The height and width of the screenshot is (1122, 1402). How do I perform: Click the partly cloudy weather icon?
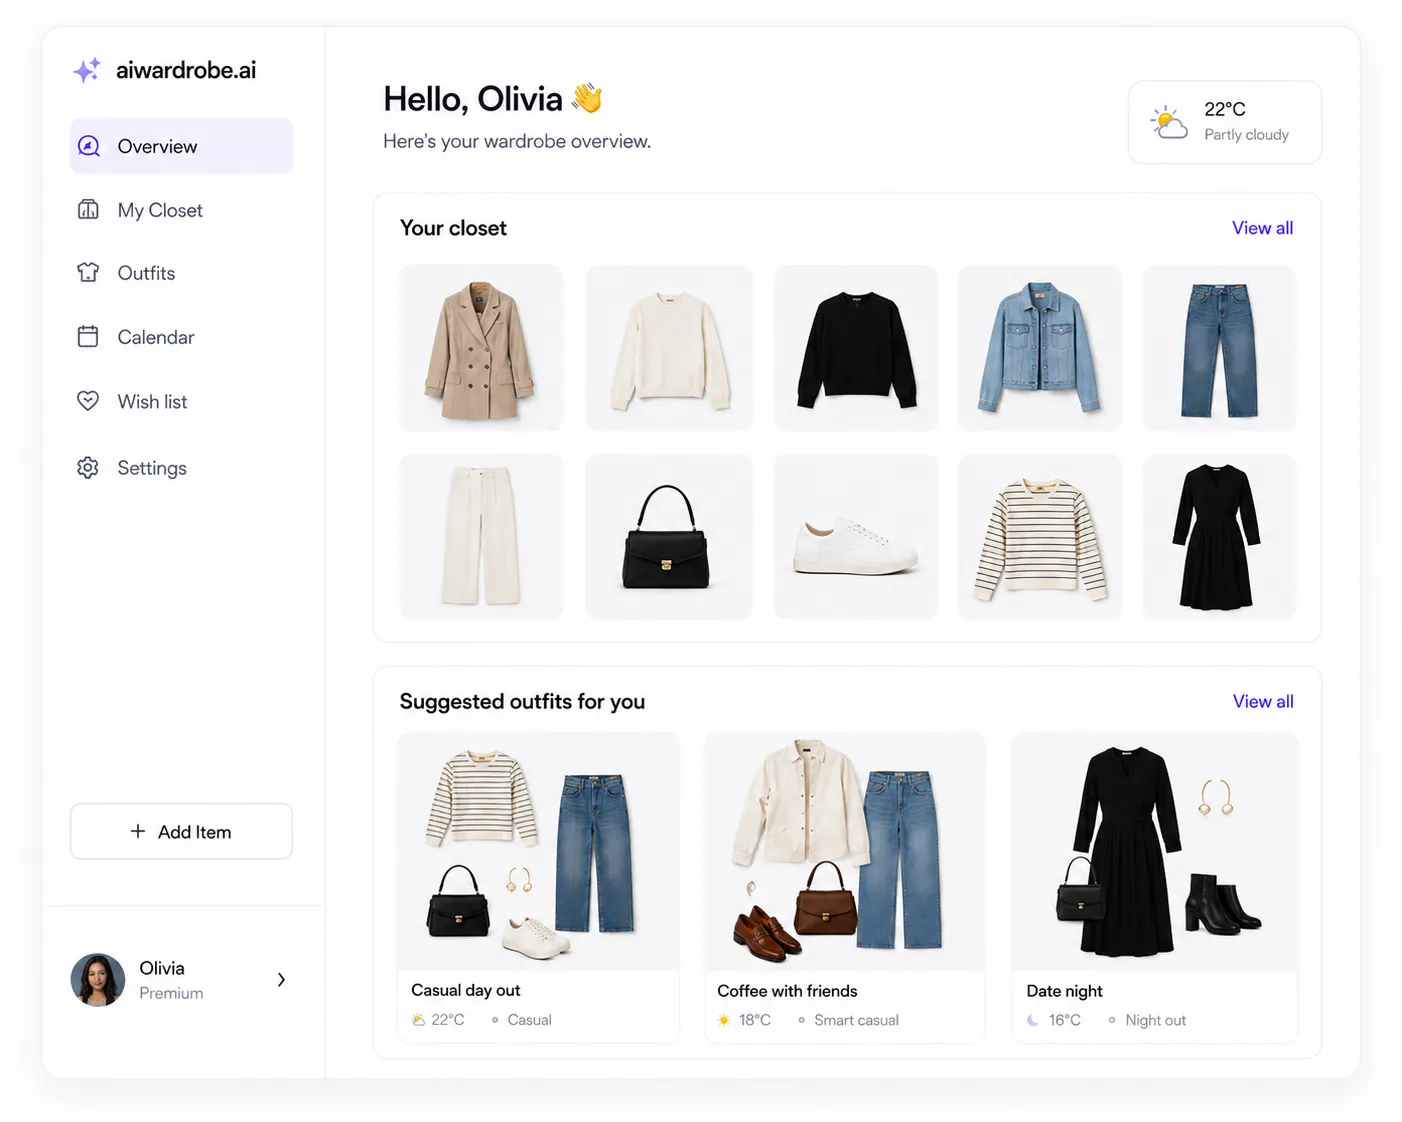[x=1168, y=122]
